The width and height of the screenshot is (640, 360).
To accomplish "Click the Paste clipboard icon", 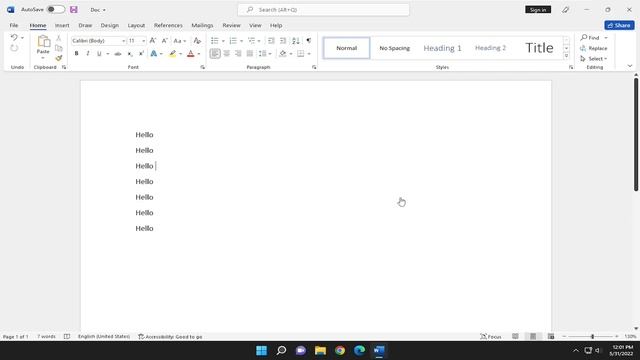I will [x=43, y=42].
